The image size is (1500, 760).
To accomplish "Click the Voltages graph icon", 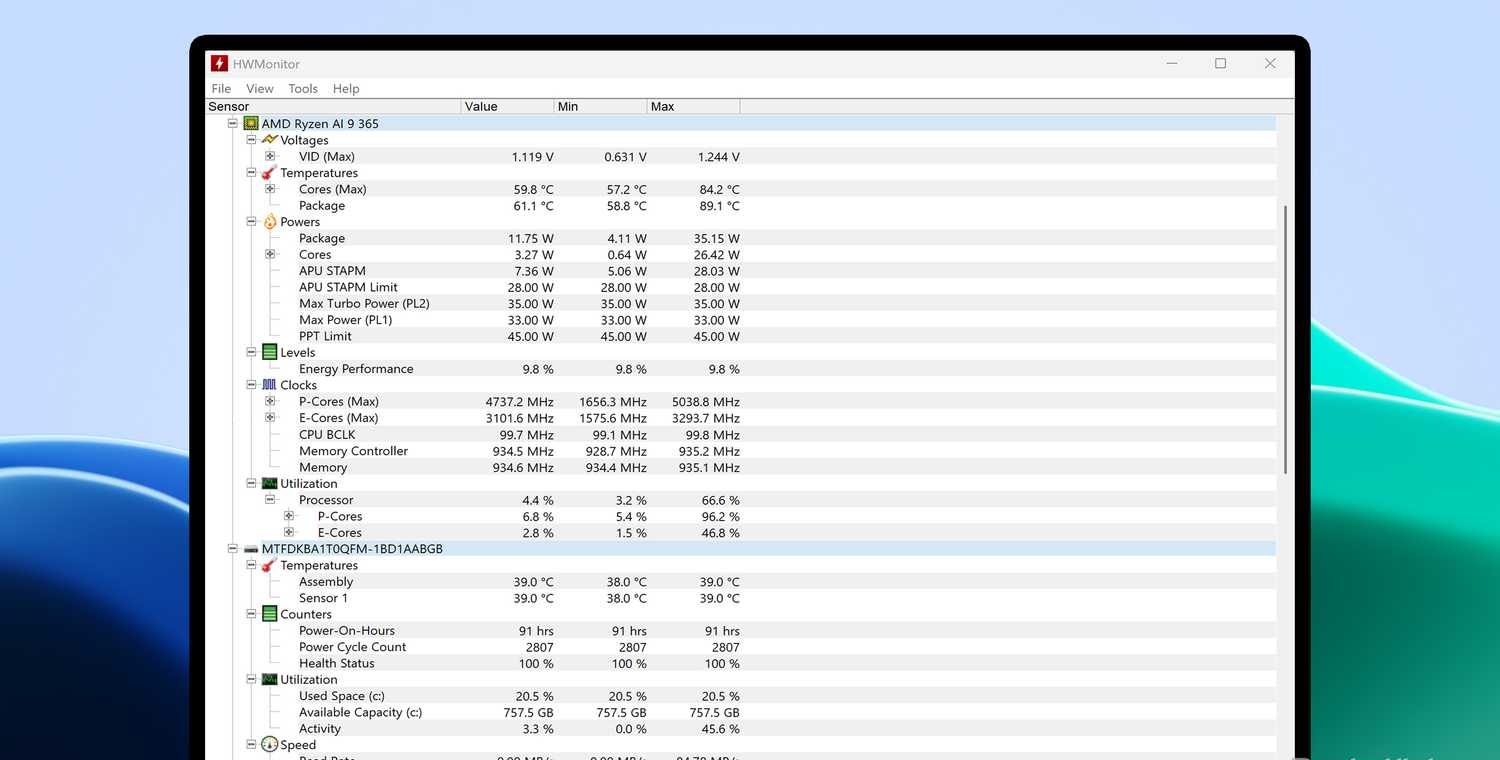I will pyautogui.click(x=269, y=140).
